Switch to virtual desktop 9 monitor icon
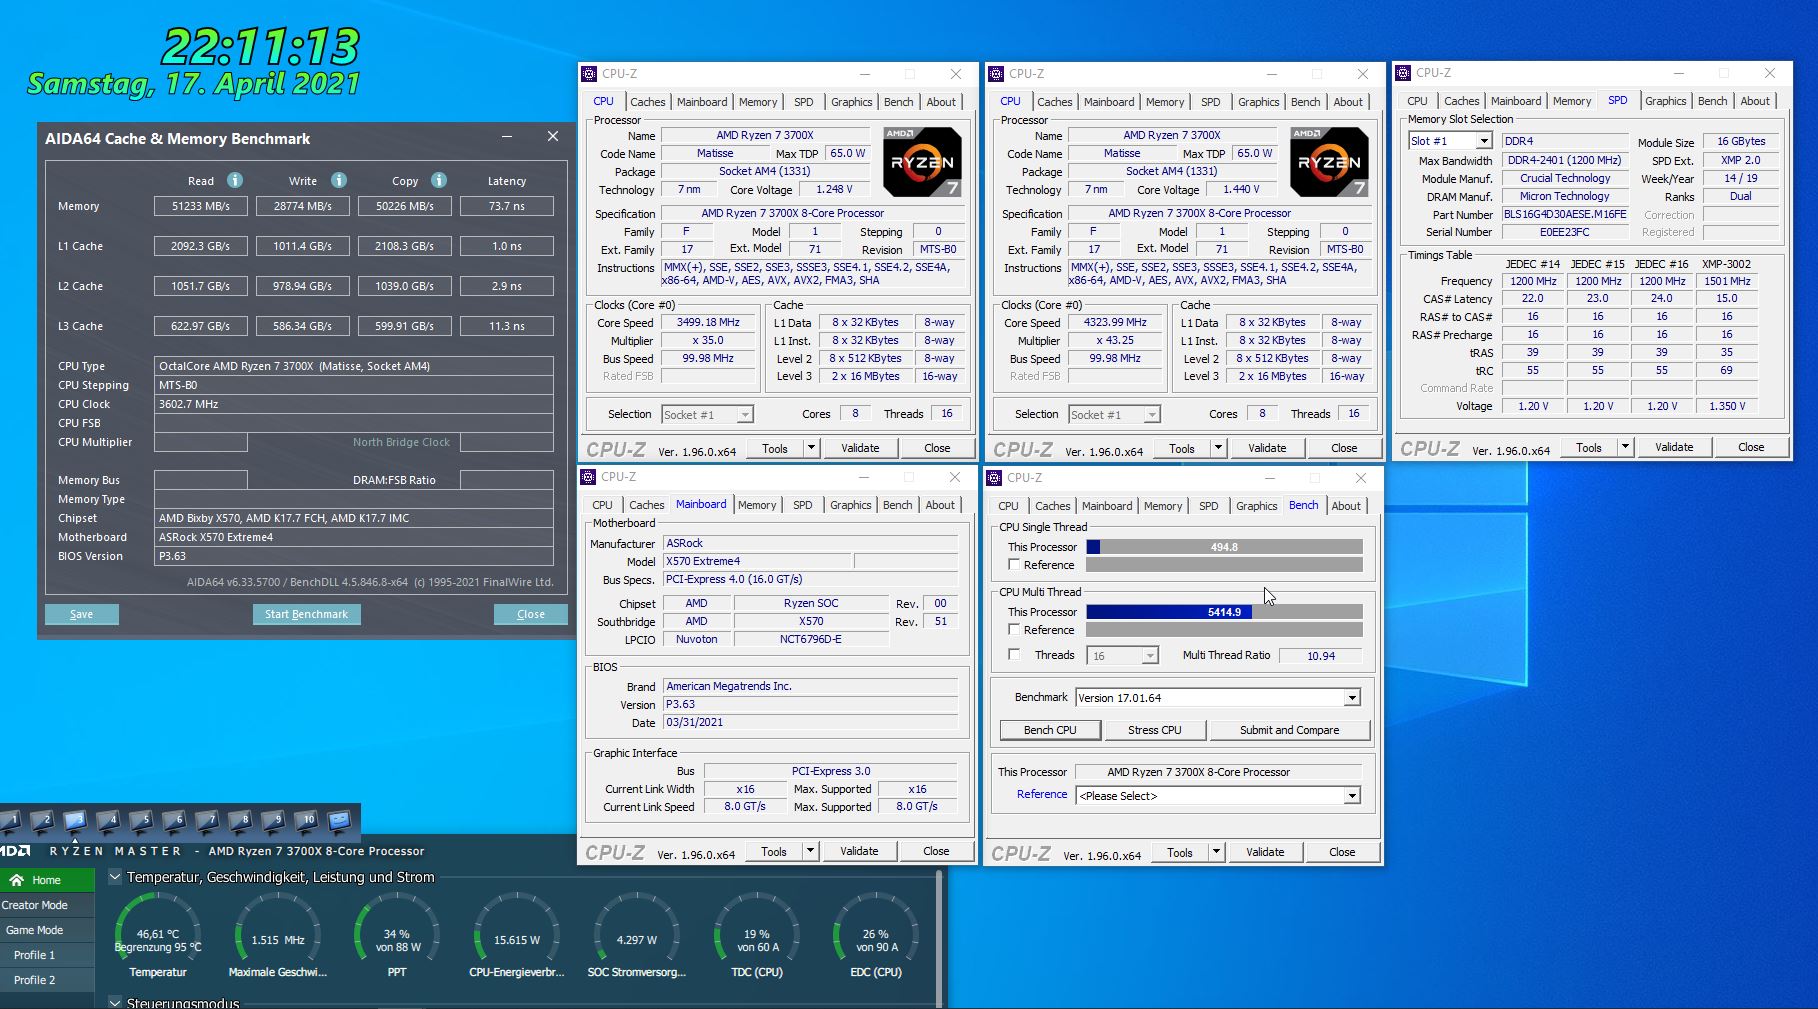1818x1009 pixels. click(x=273, y=821)
